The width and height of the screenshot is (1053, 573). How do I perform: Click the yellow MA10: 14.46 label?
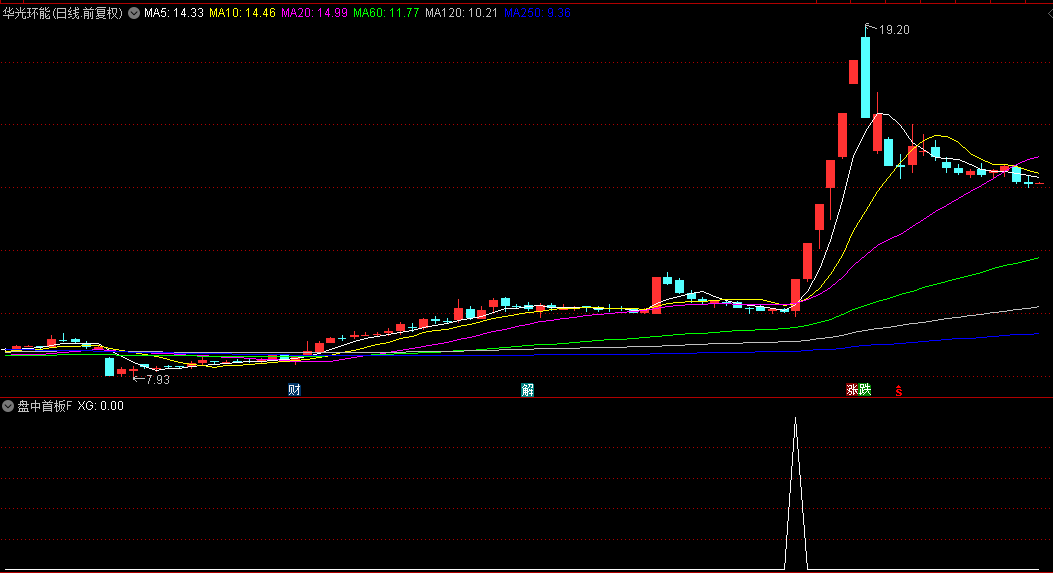pyautogui.click(x=242, y=13)
